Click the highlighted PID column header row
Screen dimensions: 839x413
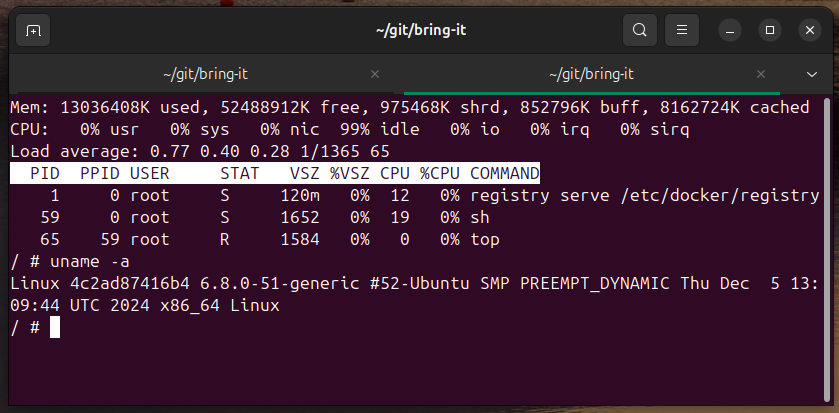pos(275,173)
